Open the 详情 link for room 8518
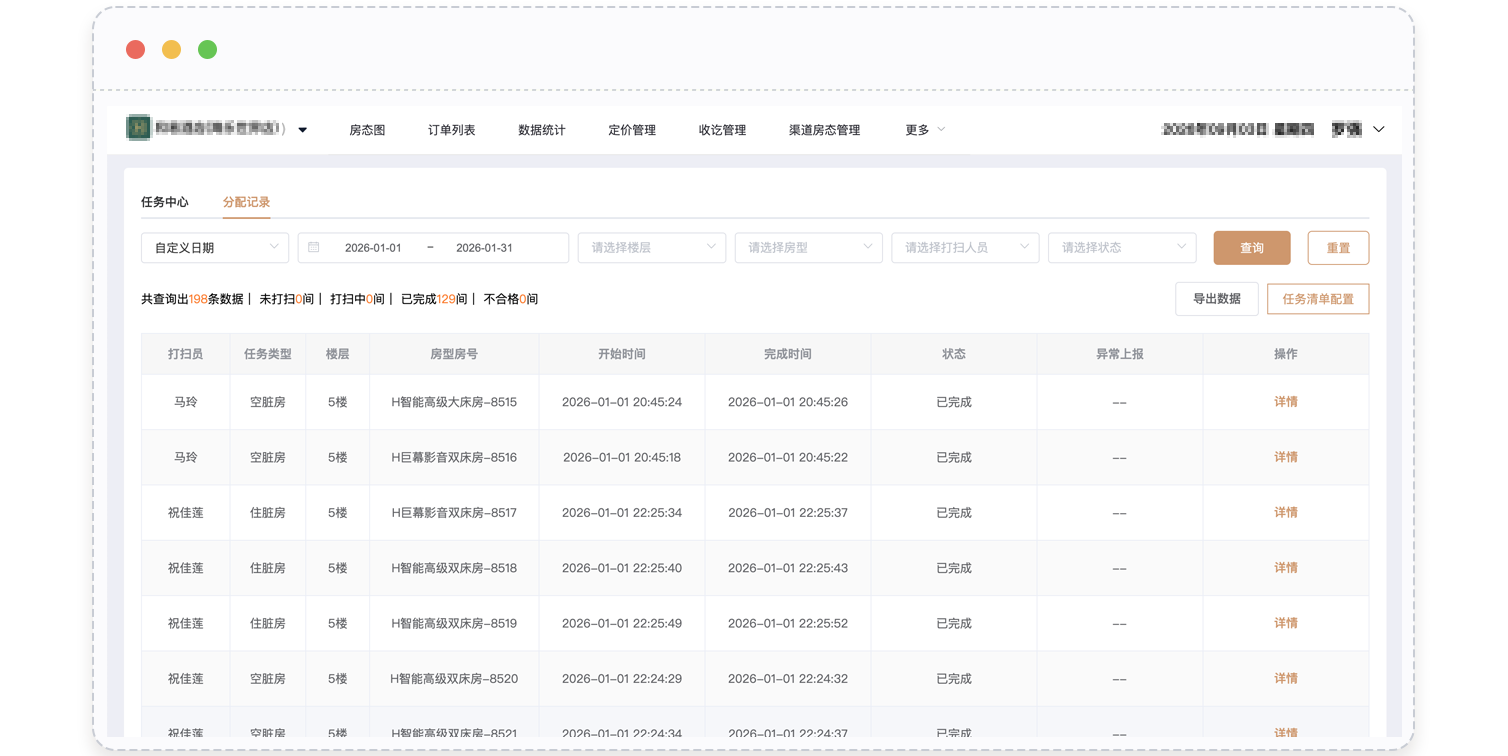The width and height of the screenshot is (1508, 756). [1286, 568]
